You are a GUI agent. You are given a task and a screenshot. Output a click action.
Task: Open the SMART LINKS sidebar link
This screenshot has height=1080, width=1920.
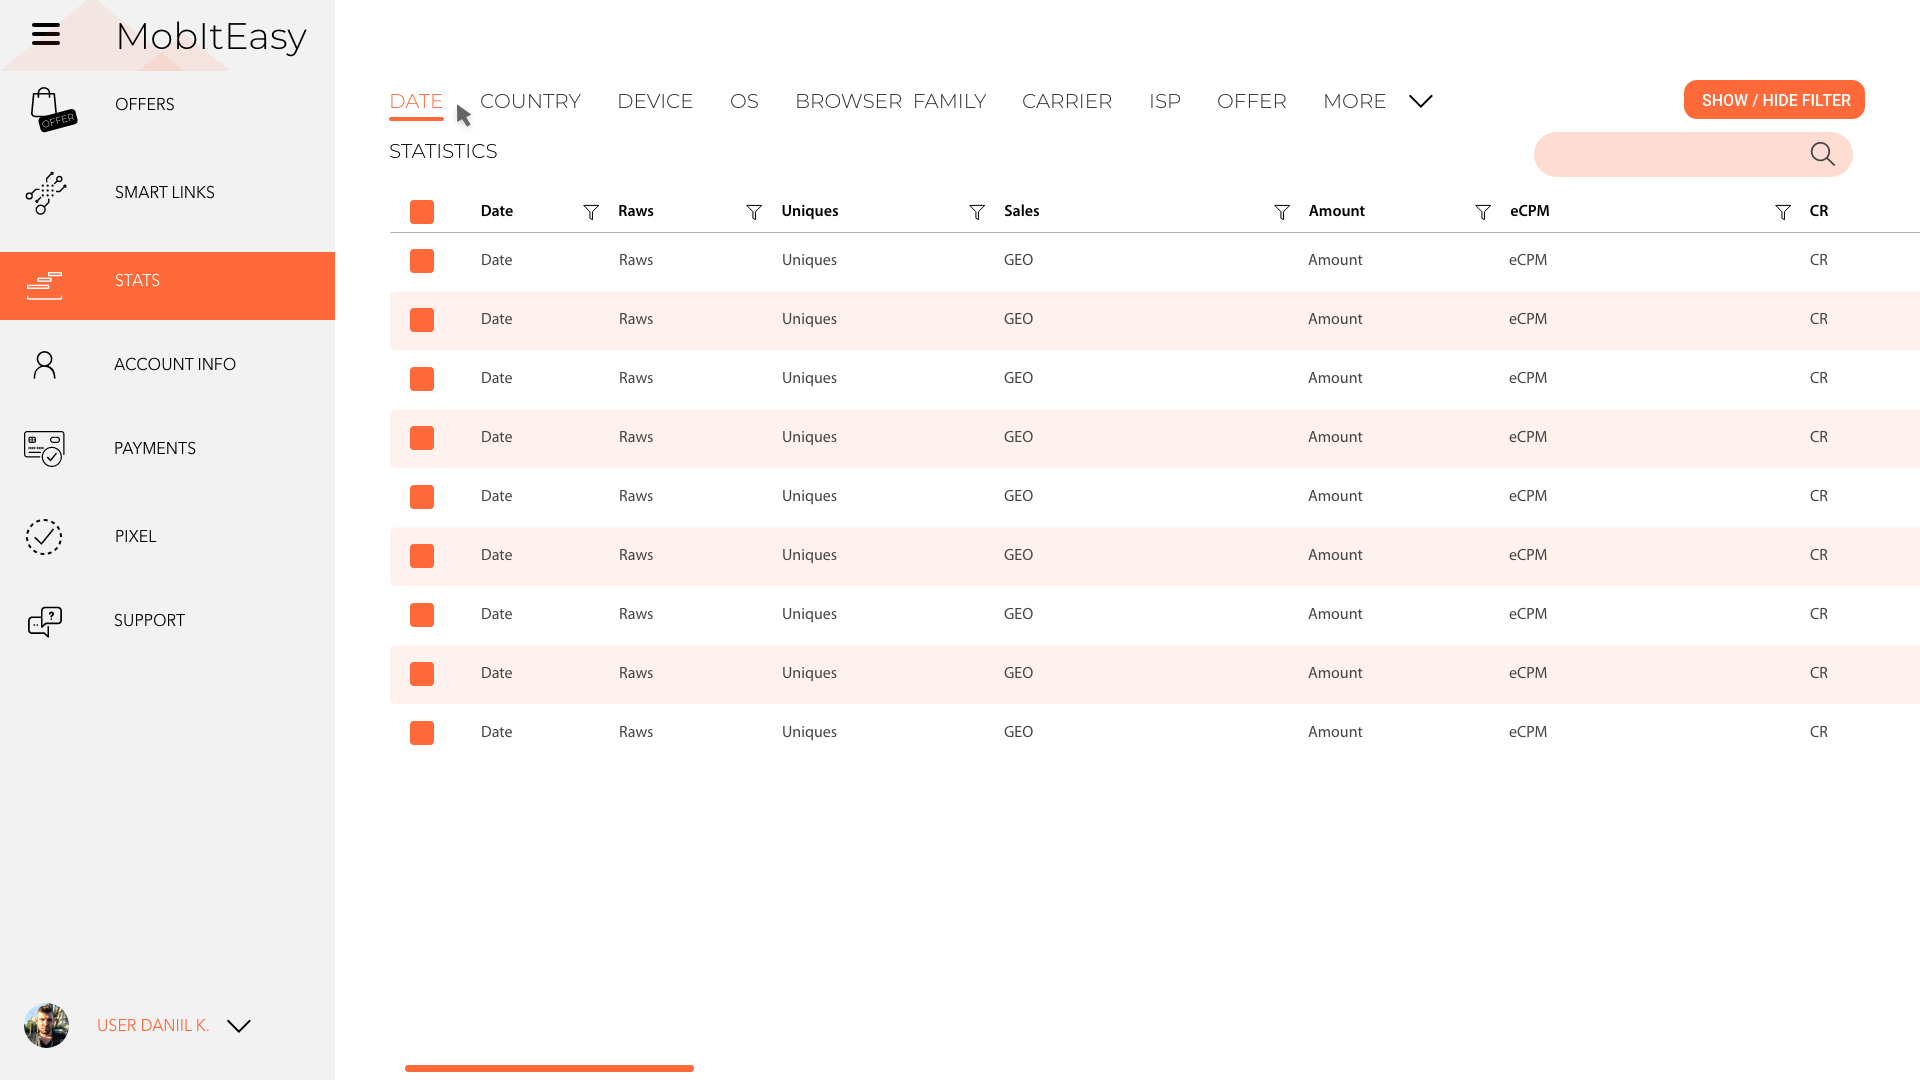pyautogui.click(x=165, y=192)
